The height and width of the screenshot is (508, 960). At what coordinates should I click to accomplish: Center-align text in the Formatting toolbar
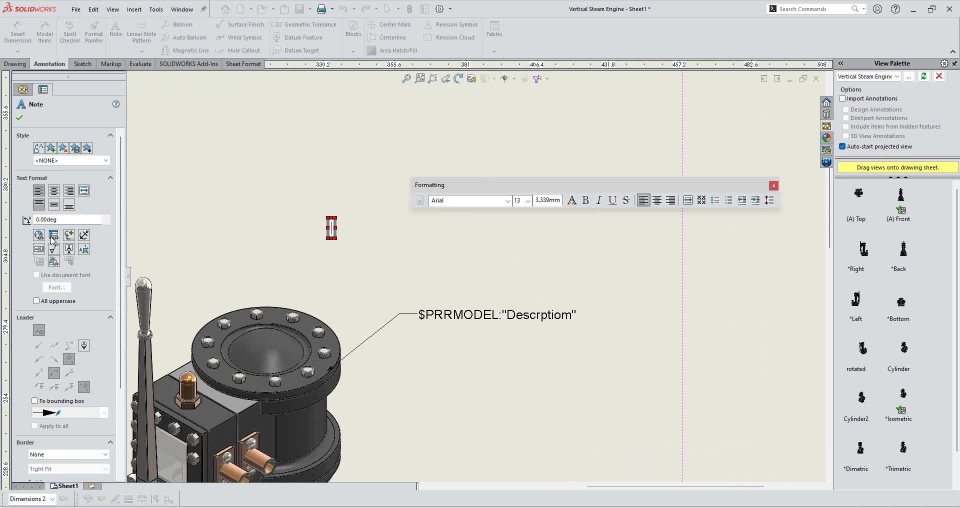[x=657, y=200]
